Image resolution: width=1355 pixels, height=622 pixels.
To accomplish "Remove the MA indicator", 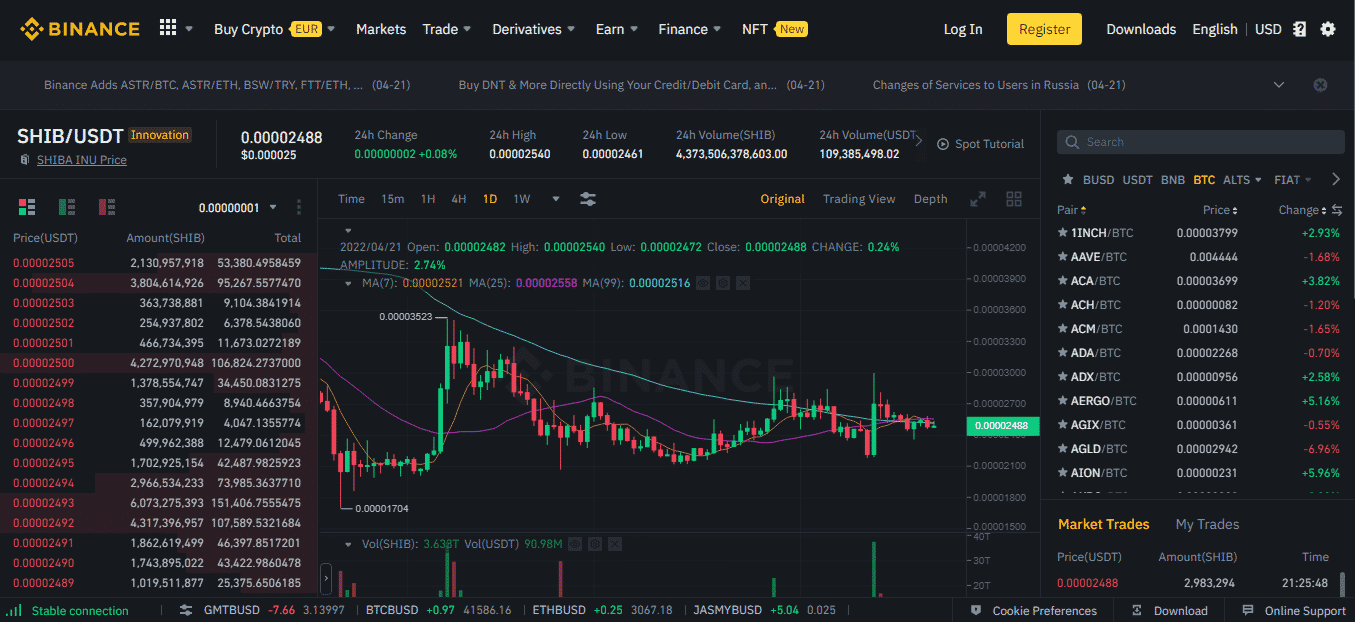I will (x=743, y=283).
